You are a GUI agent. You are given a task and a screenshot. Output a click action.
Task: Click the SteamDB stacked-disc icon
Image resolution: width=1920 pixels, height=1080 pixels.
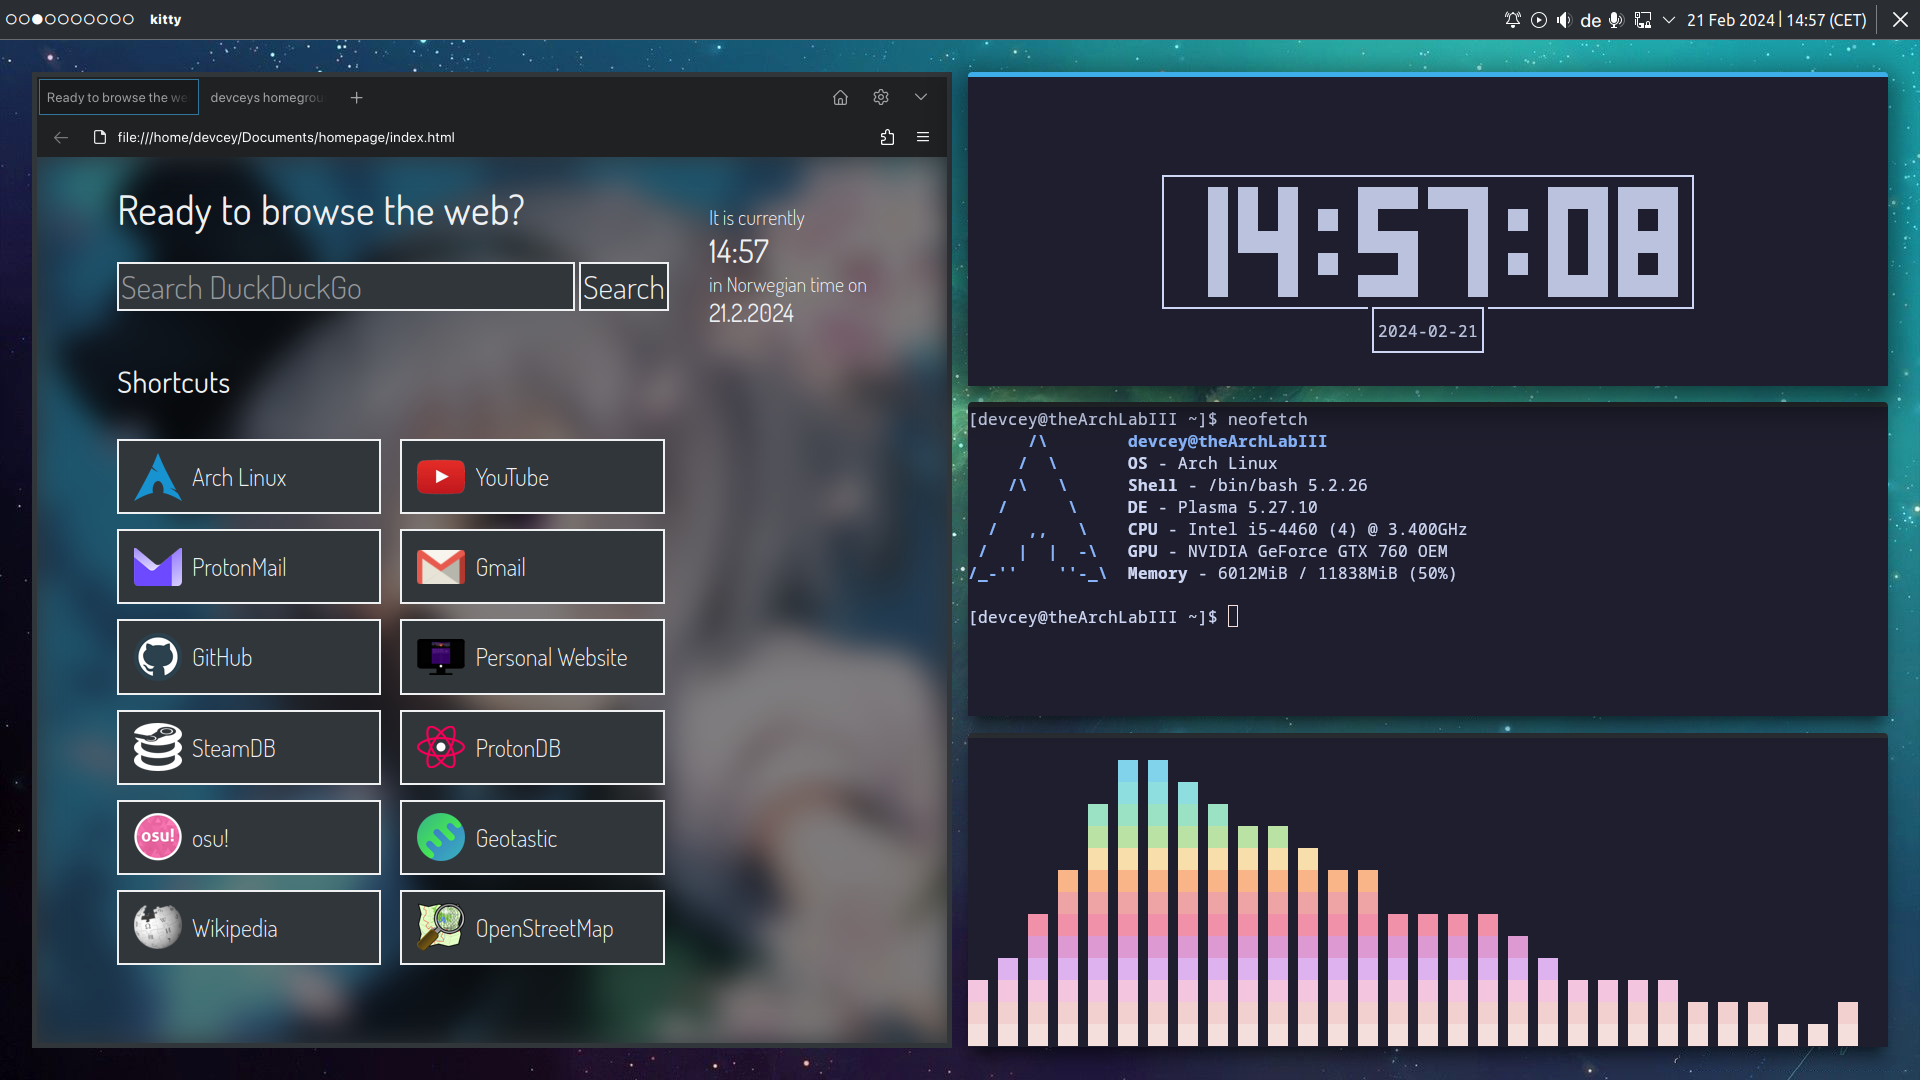(158, 748)
